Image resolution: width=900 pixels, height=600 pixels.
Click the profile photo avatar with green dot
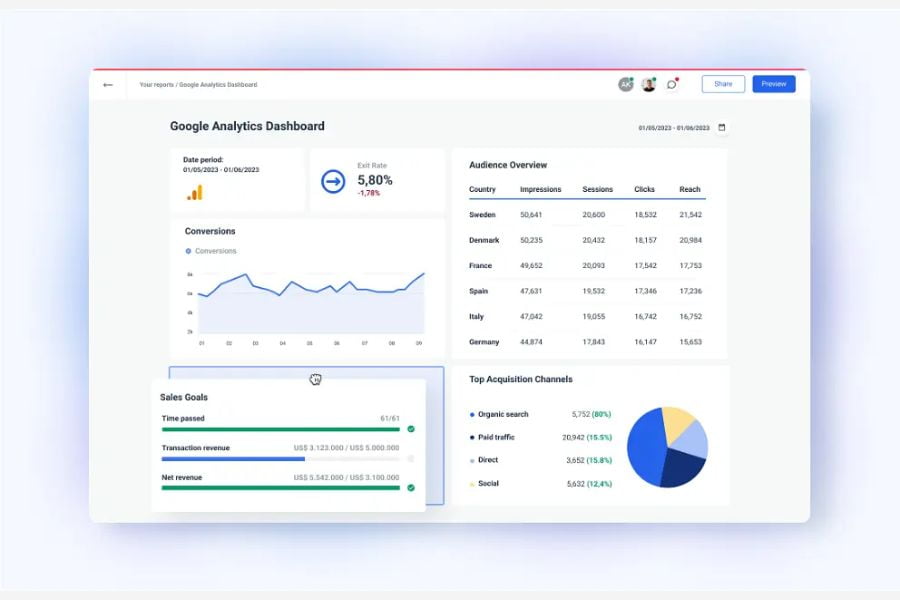tap(648, 85)
